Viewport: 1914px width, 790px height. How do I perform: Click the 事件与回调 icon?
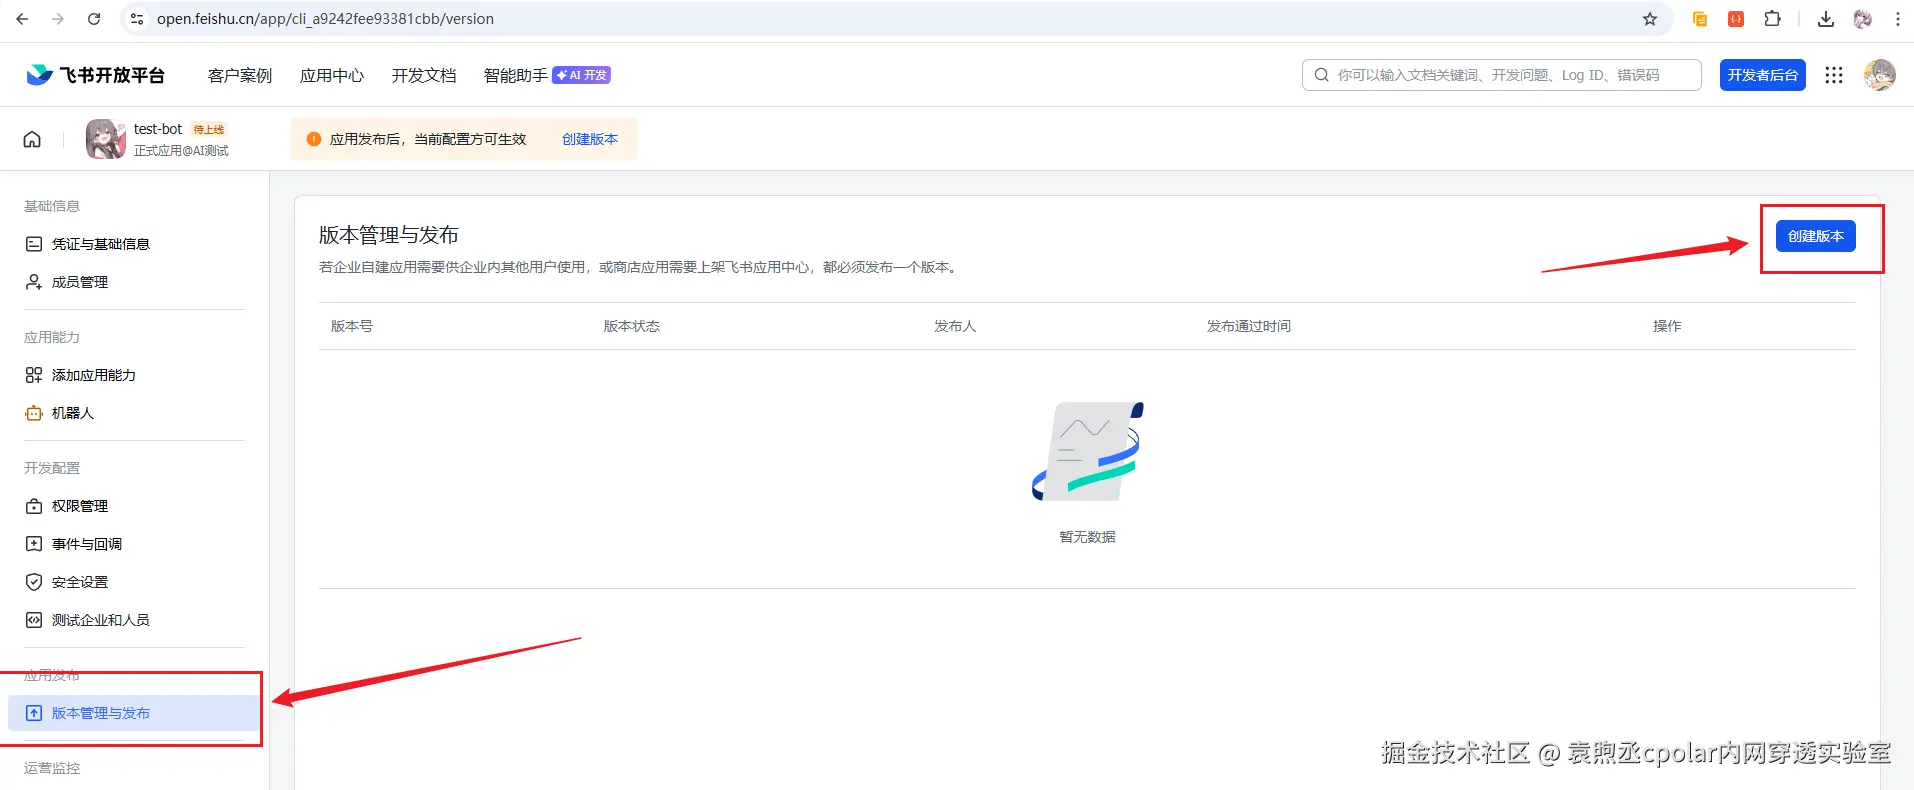pos(34,544)
